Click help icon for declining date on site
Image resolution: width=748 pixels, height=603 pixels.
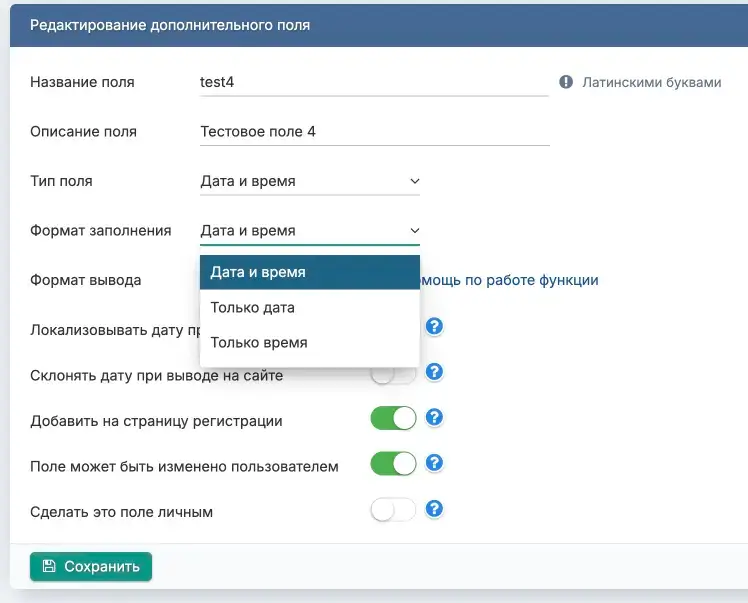(x=434, y=372)
